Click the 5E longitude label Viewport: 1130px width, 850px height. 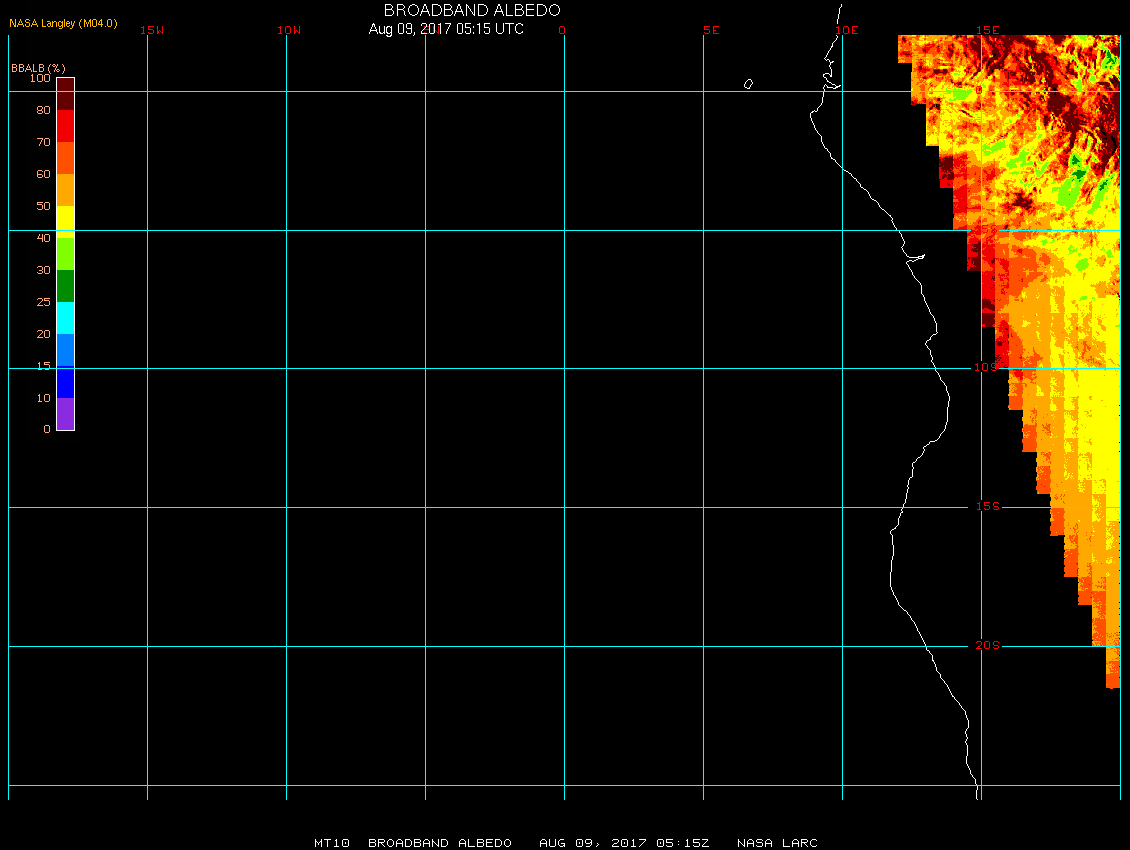(711, 30)
